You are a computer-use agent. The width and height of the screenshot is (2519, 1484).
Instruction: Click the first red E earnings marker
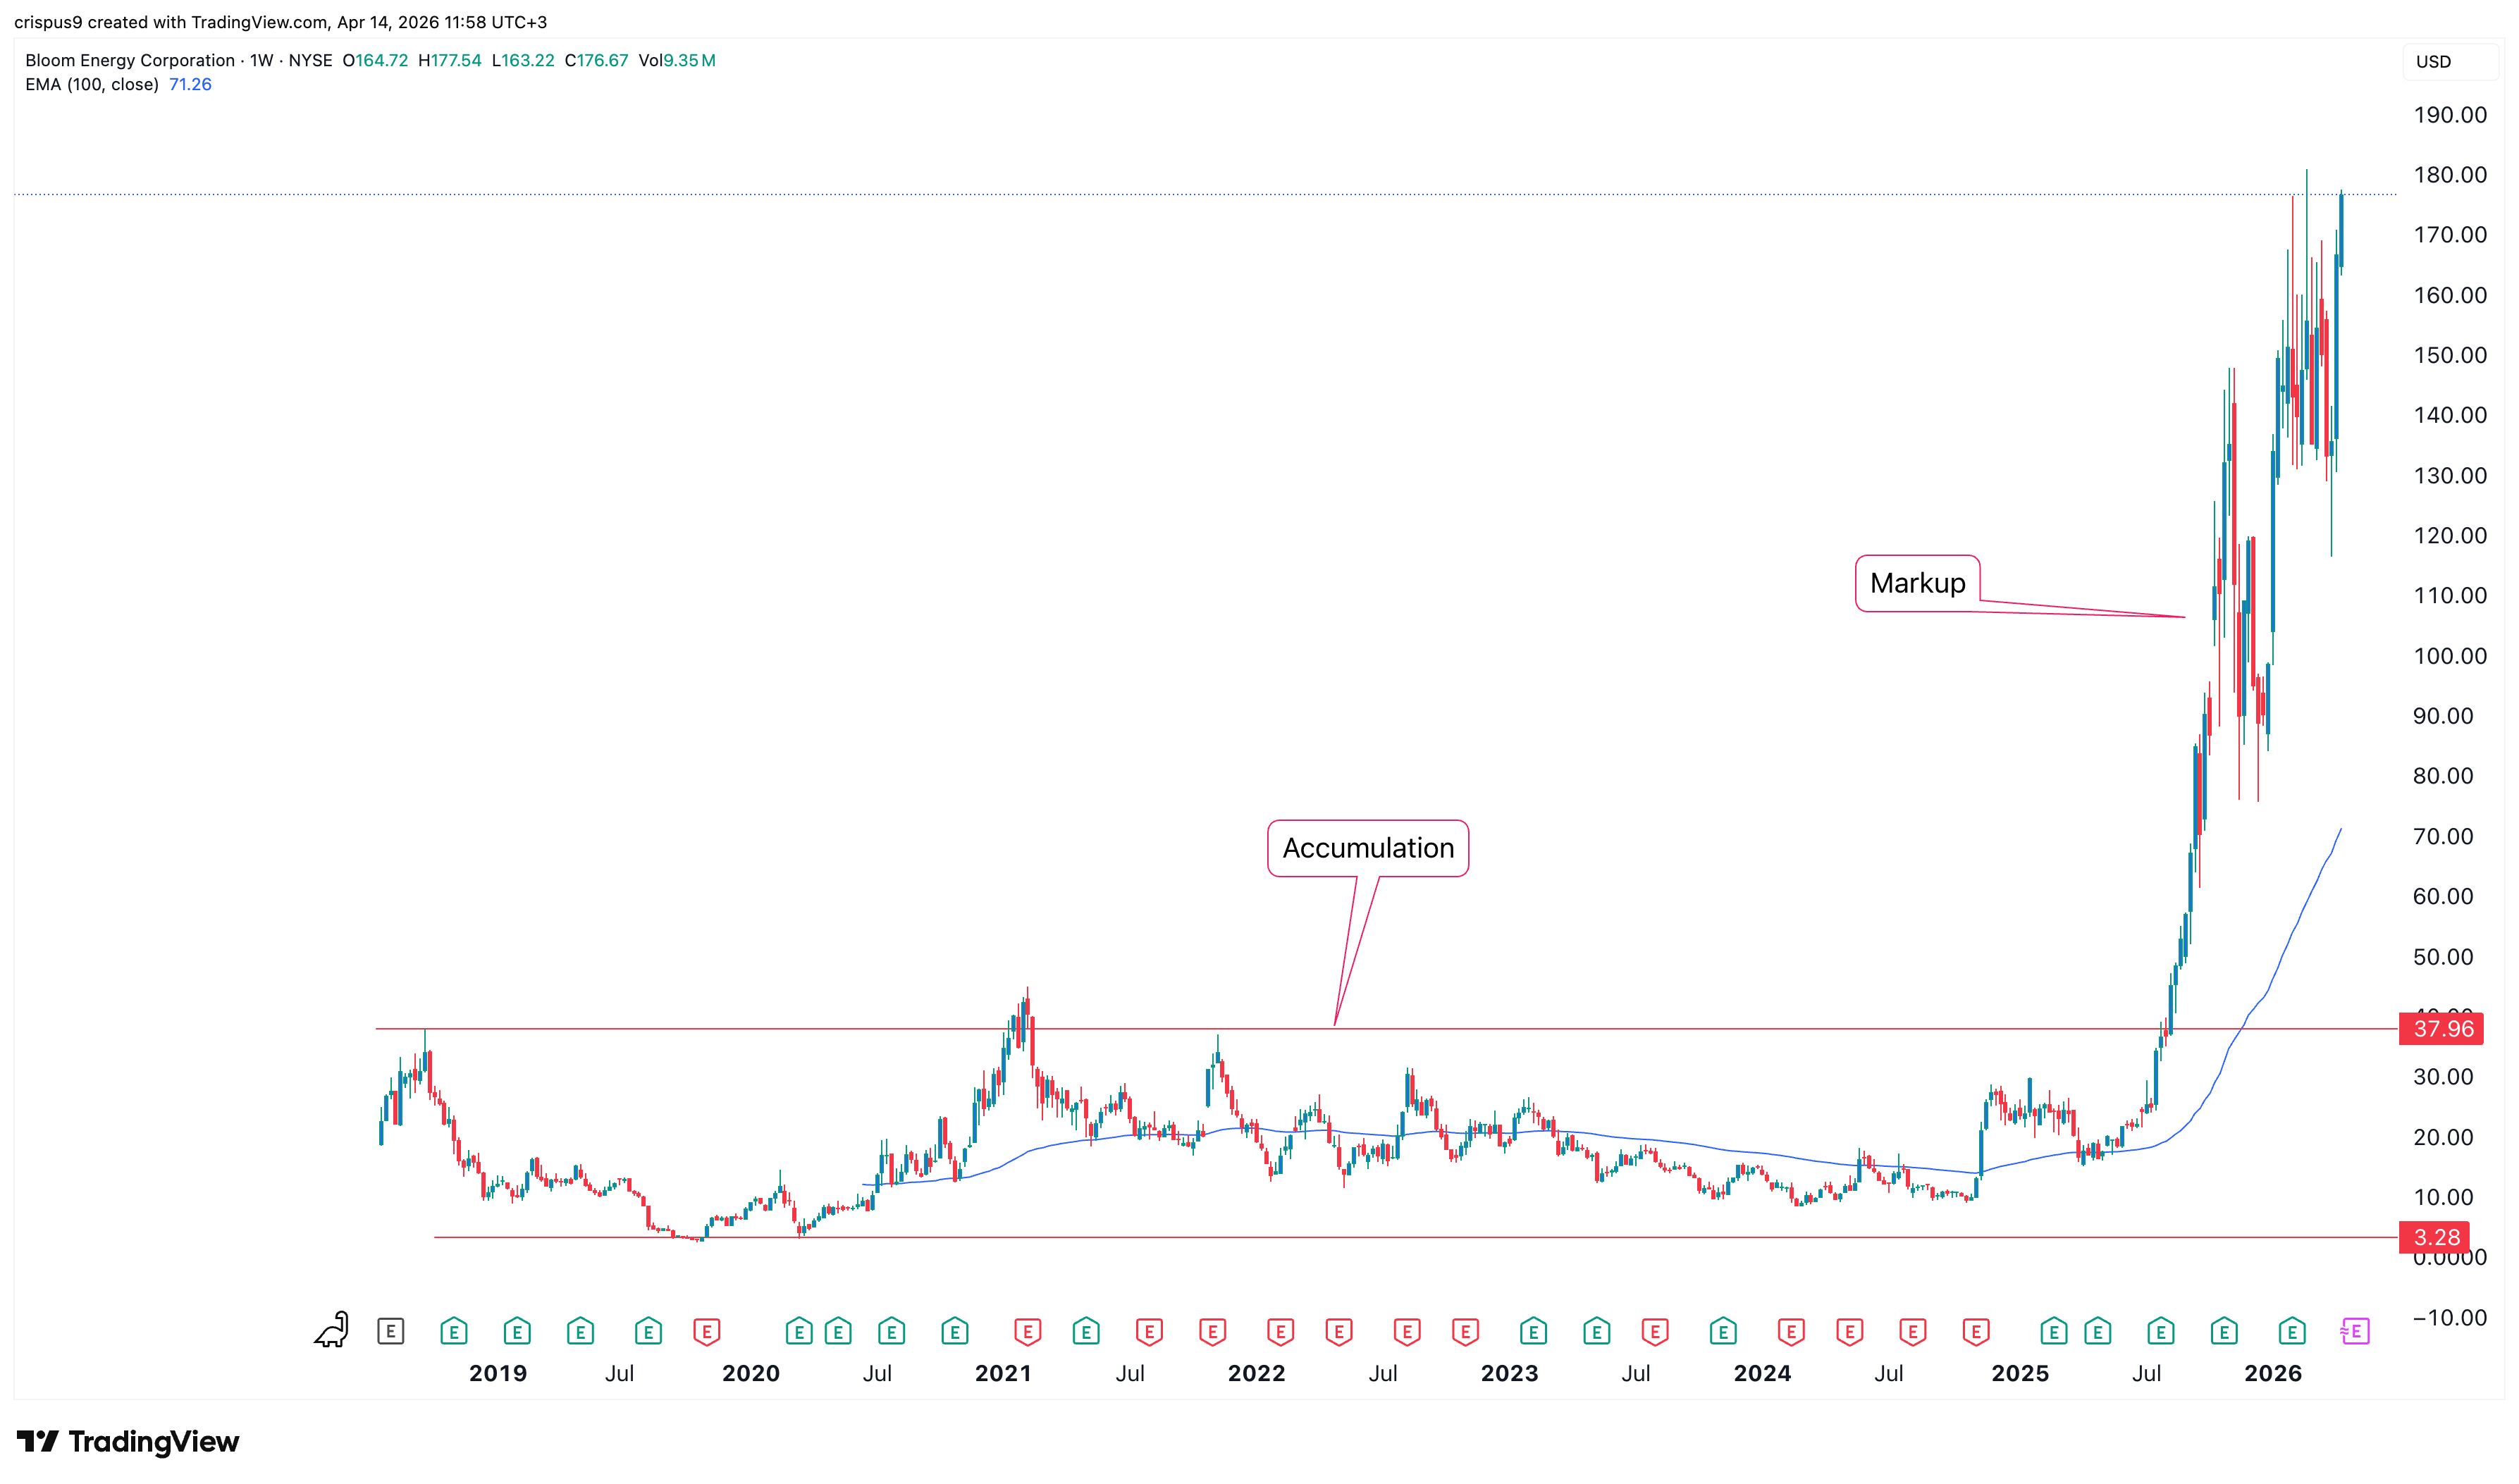coord(707,1331)
